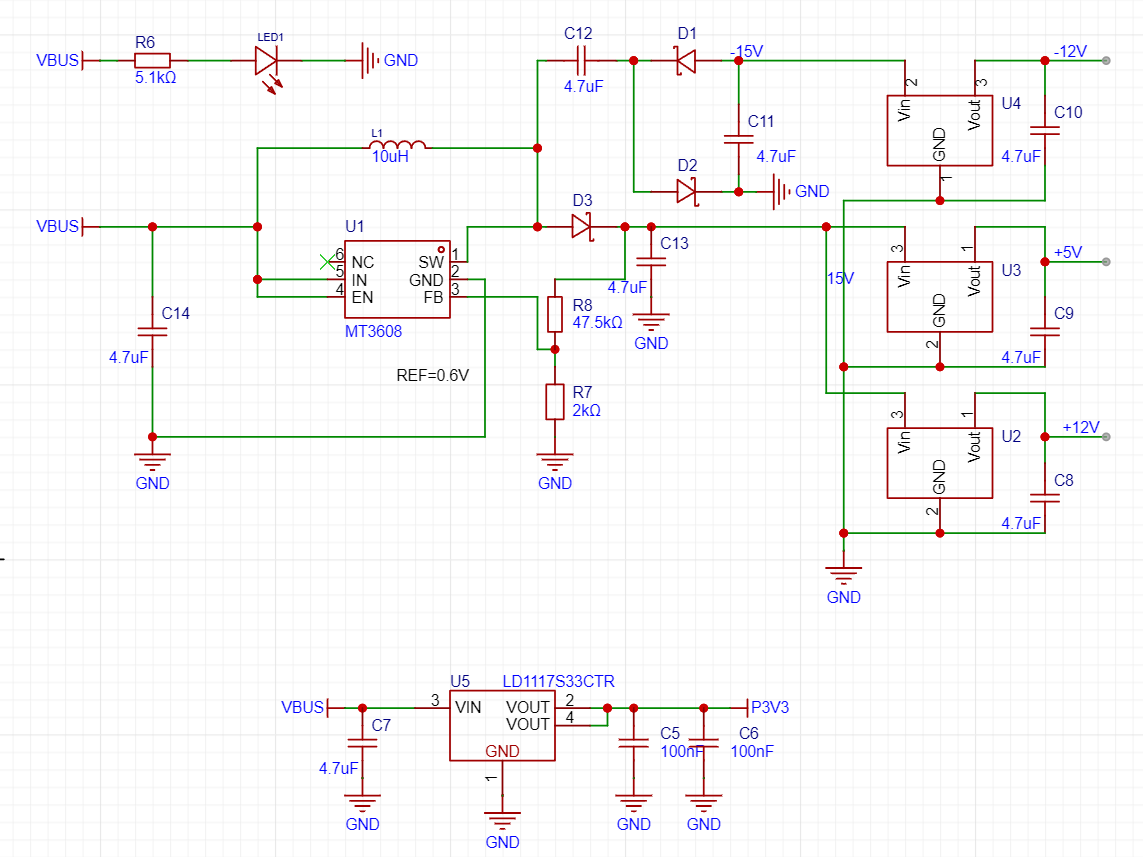This screenshot has width=1143, height=857.
Task: Click the C6 capacitor symbol
Action: click(x=703, y=743)
